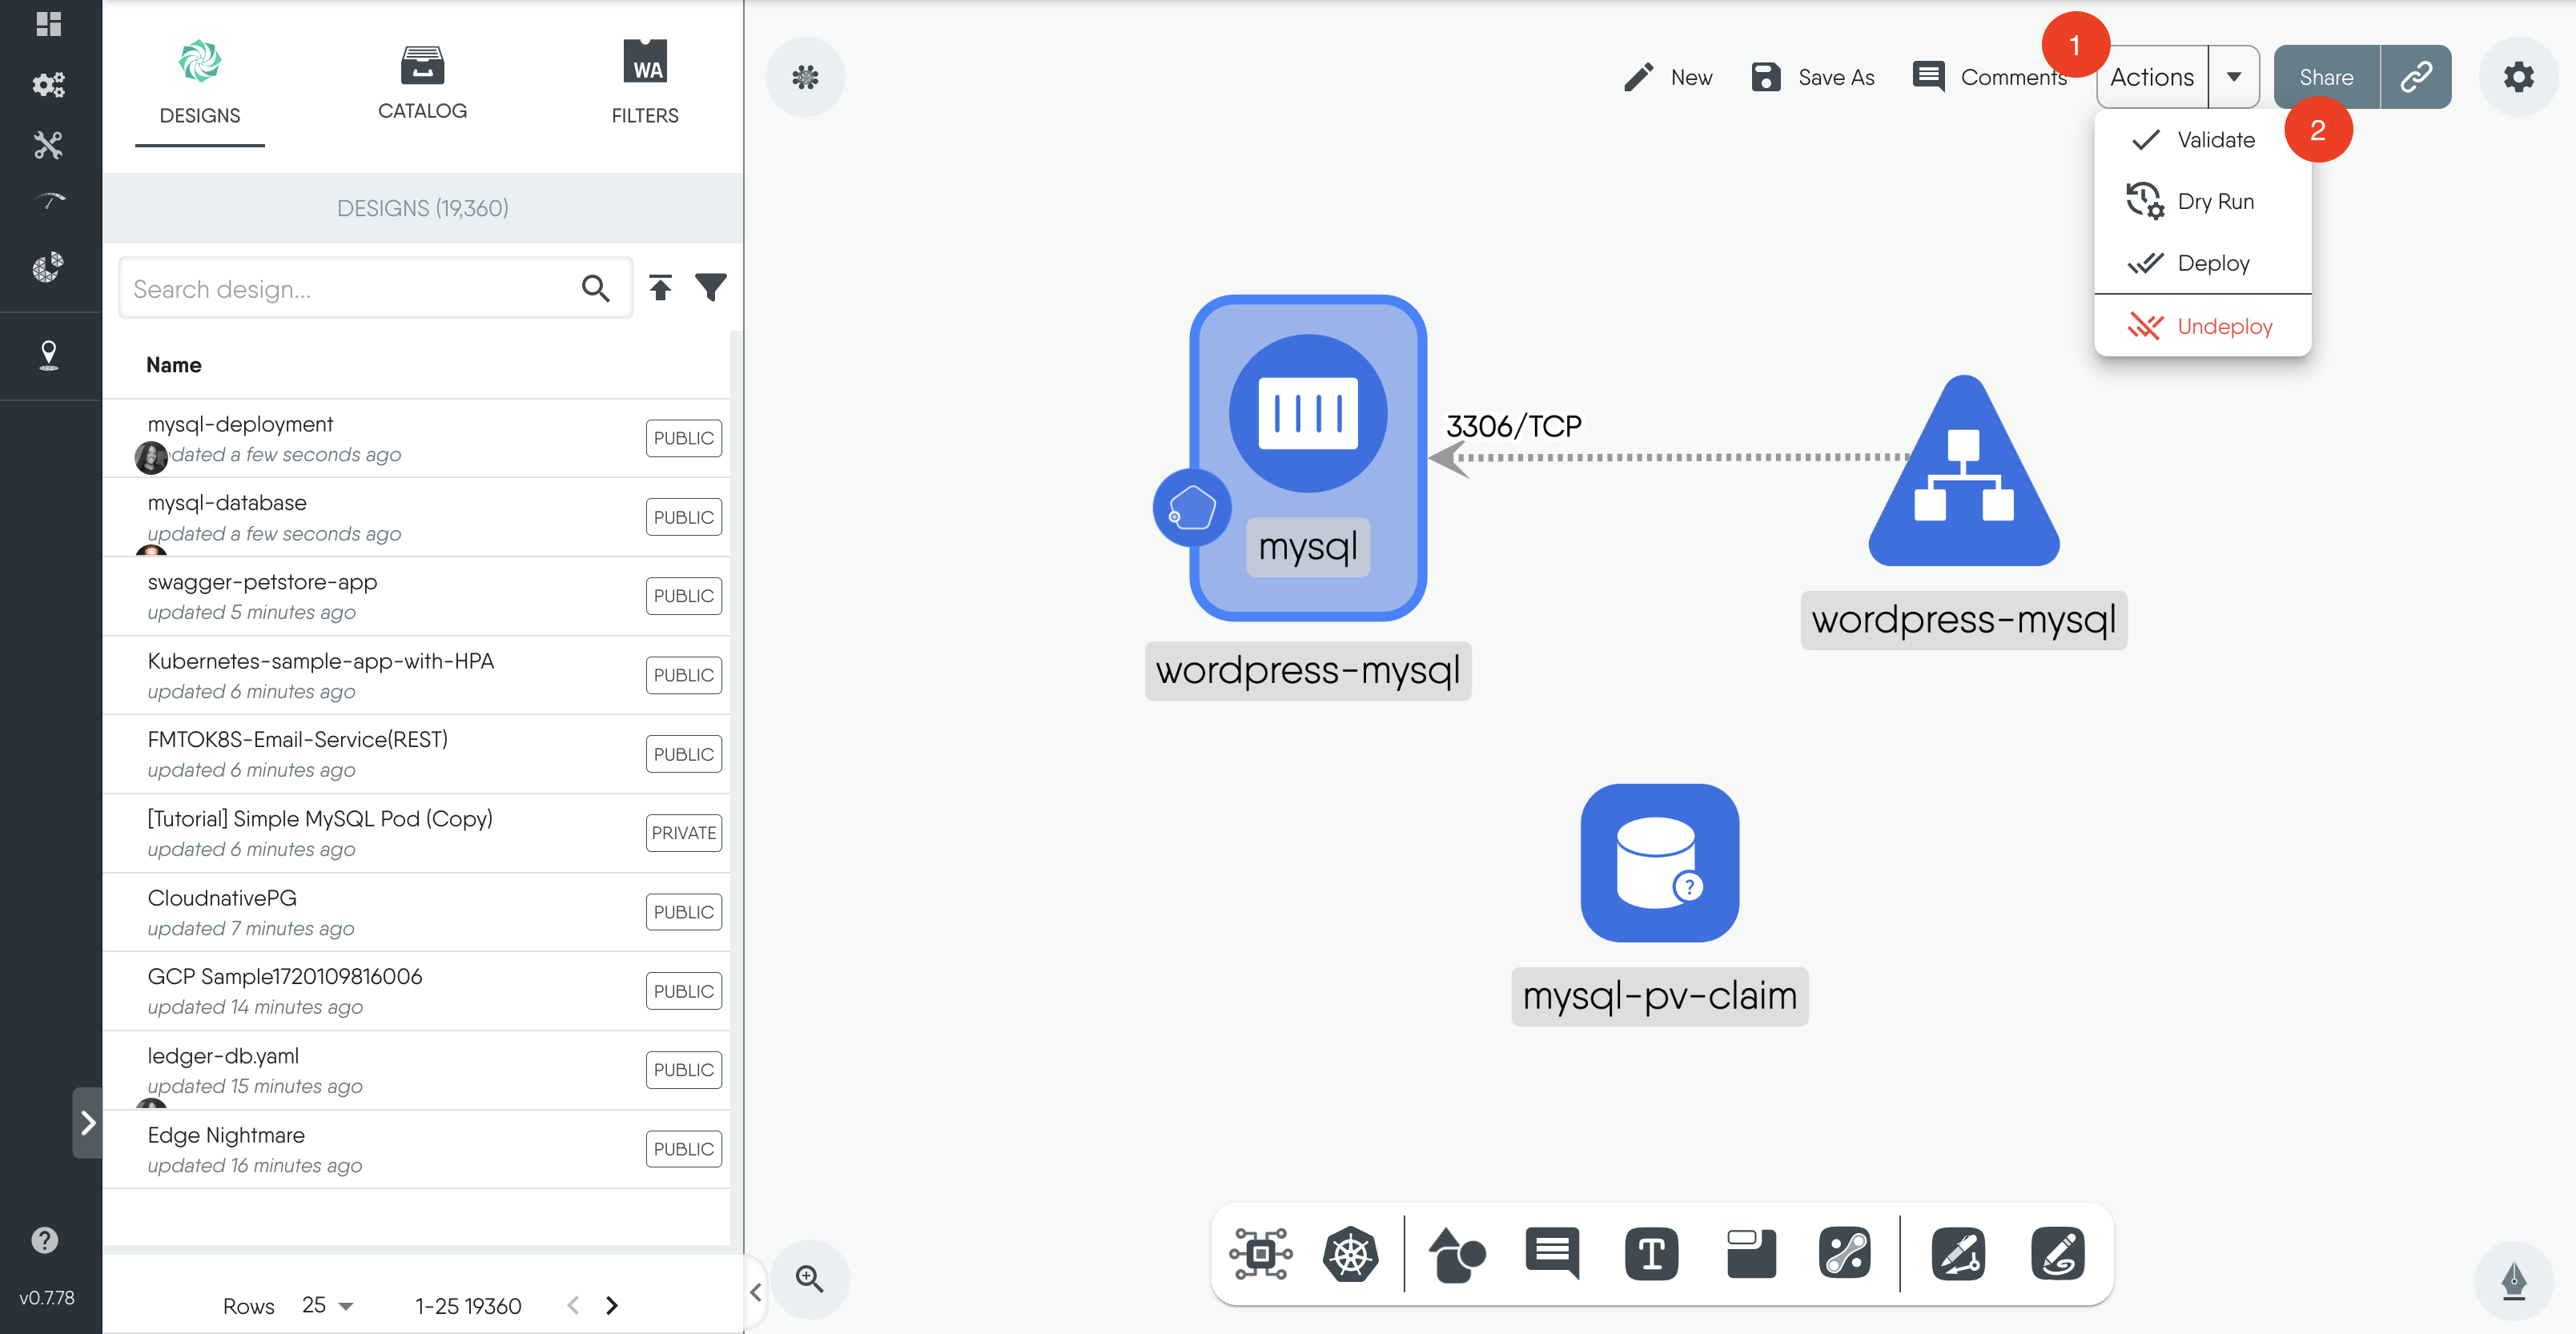This screenshot has height=1334, width=2576.
Task: Collapse the Actions dropdown arrow
Action: pos(2233,77)
